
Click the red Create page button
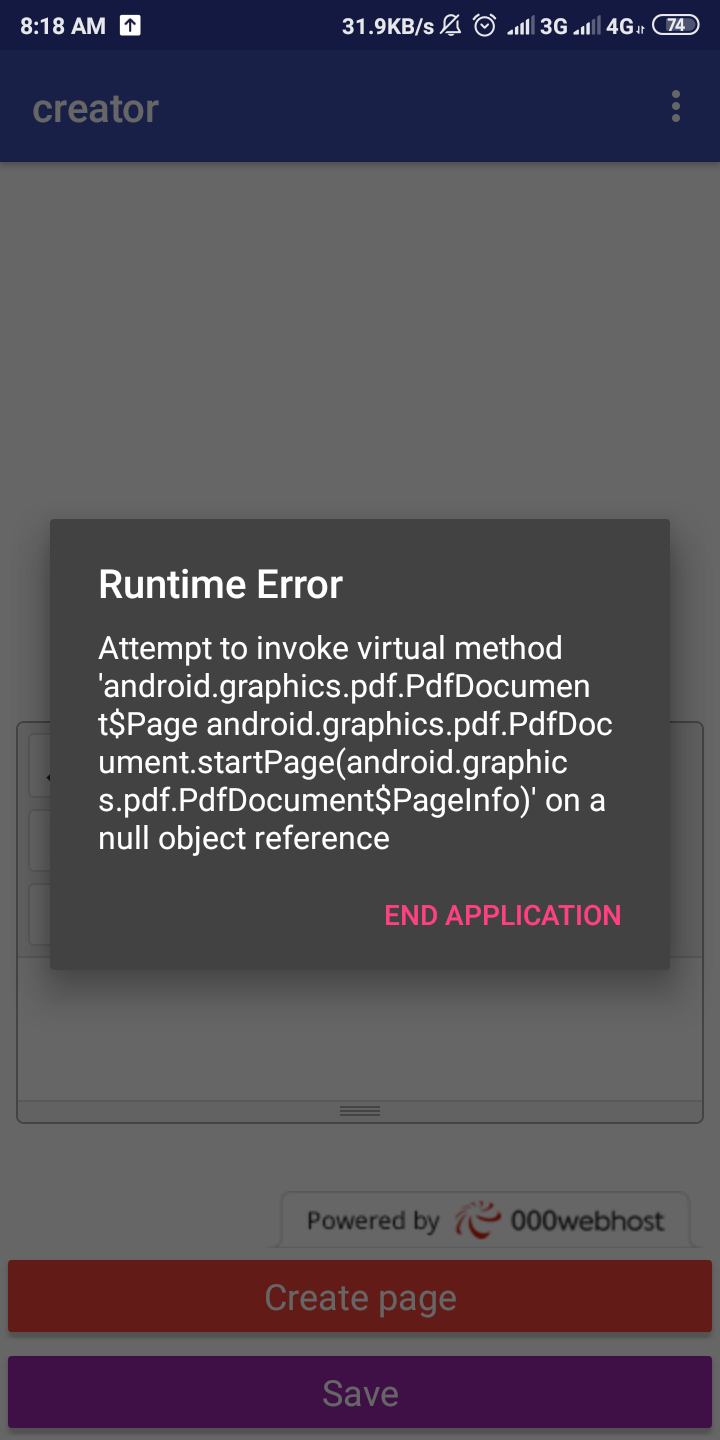coord(360,1297)
